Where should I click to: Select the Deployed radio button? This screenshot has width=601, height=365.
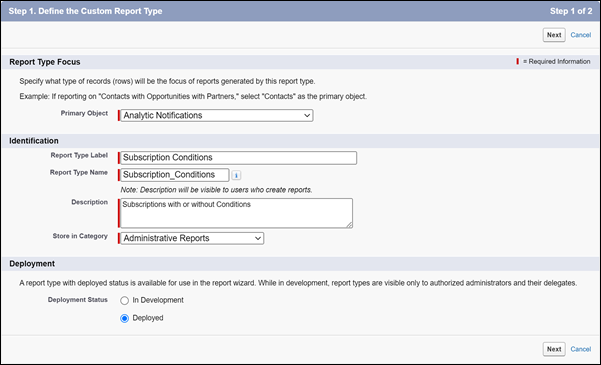(125, 318)
